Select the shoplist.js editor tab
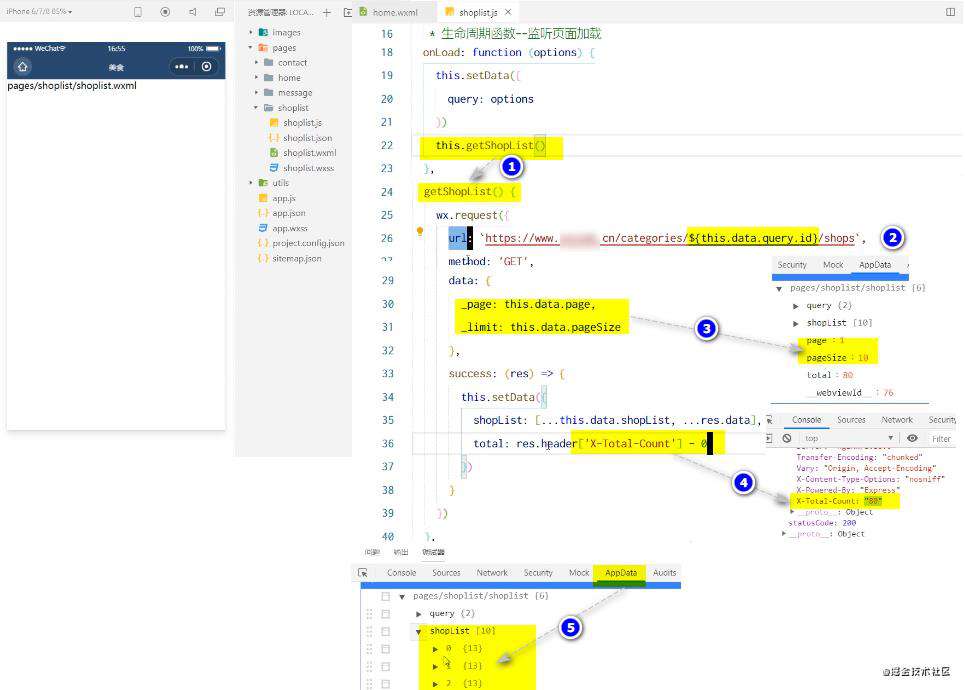 pyautogui.click(x=478, y=12)
